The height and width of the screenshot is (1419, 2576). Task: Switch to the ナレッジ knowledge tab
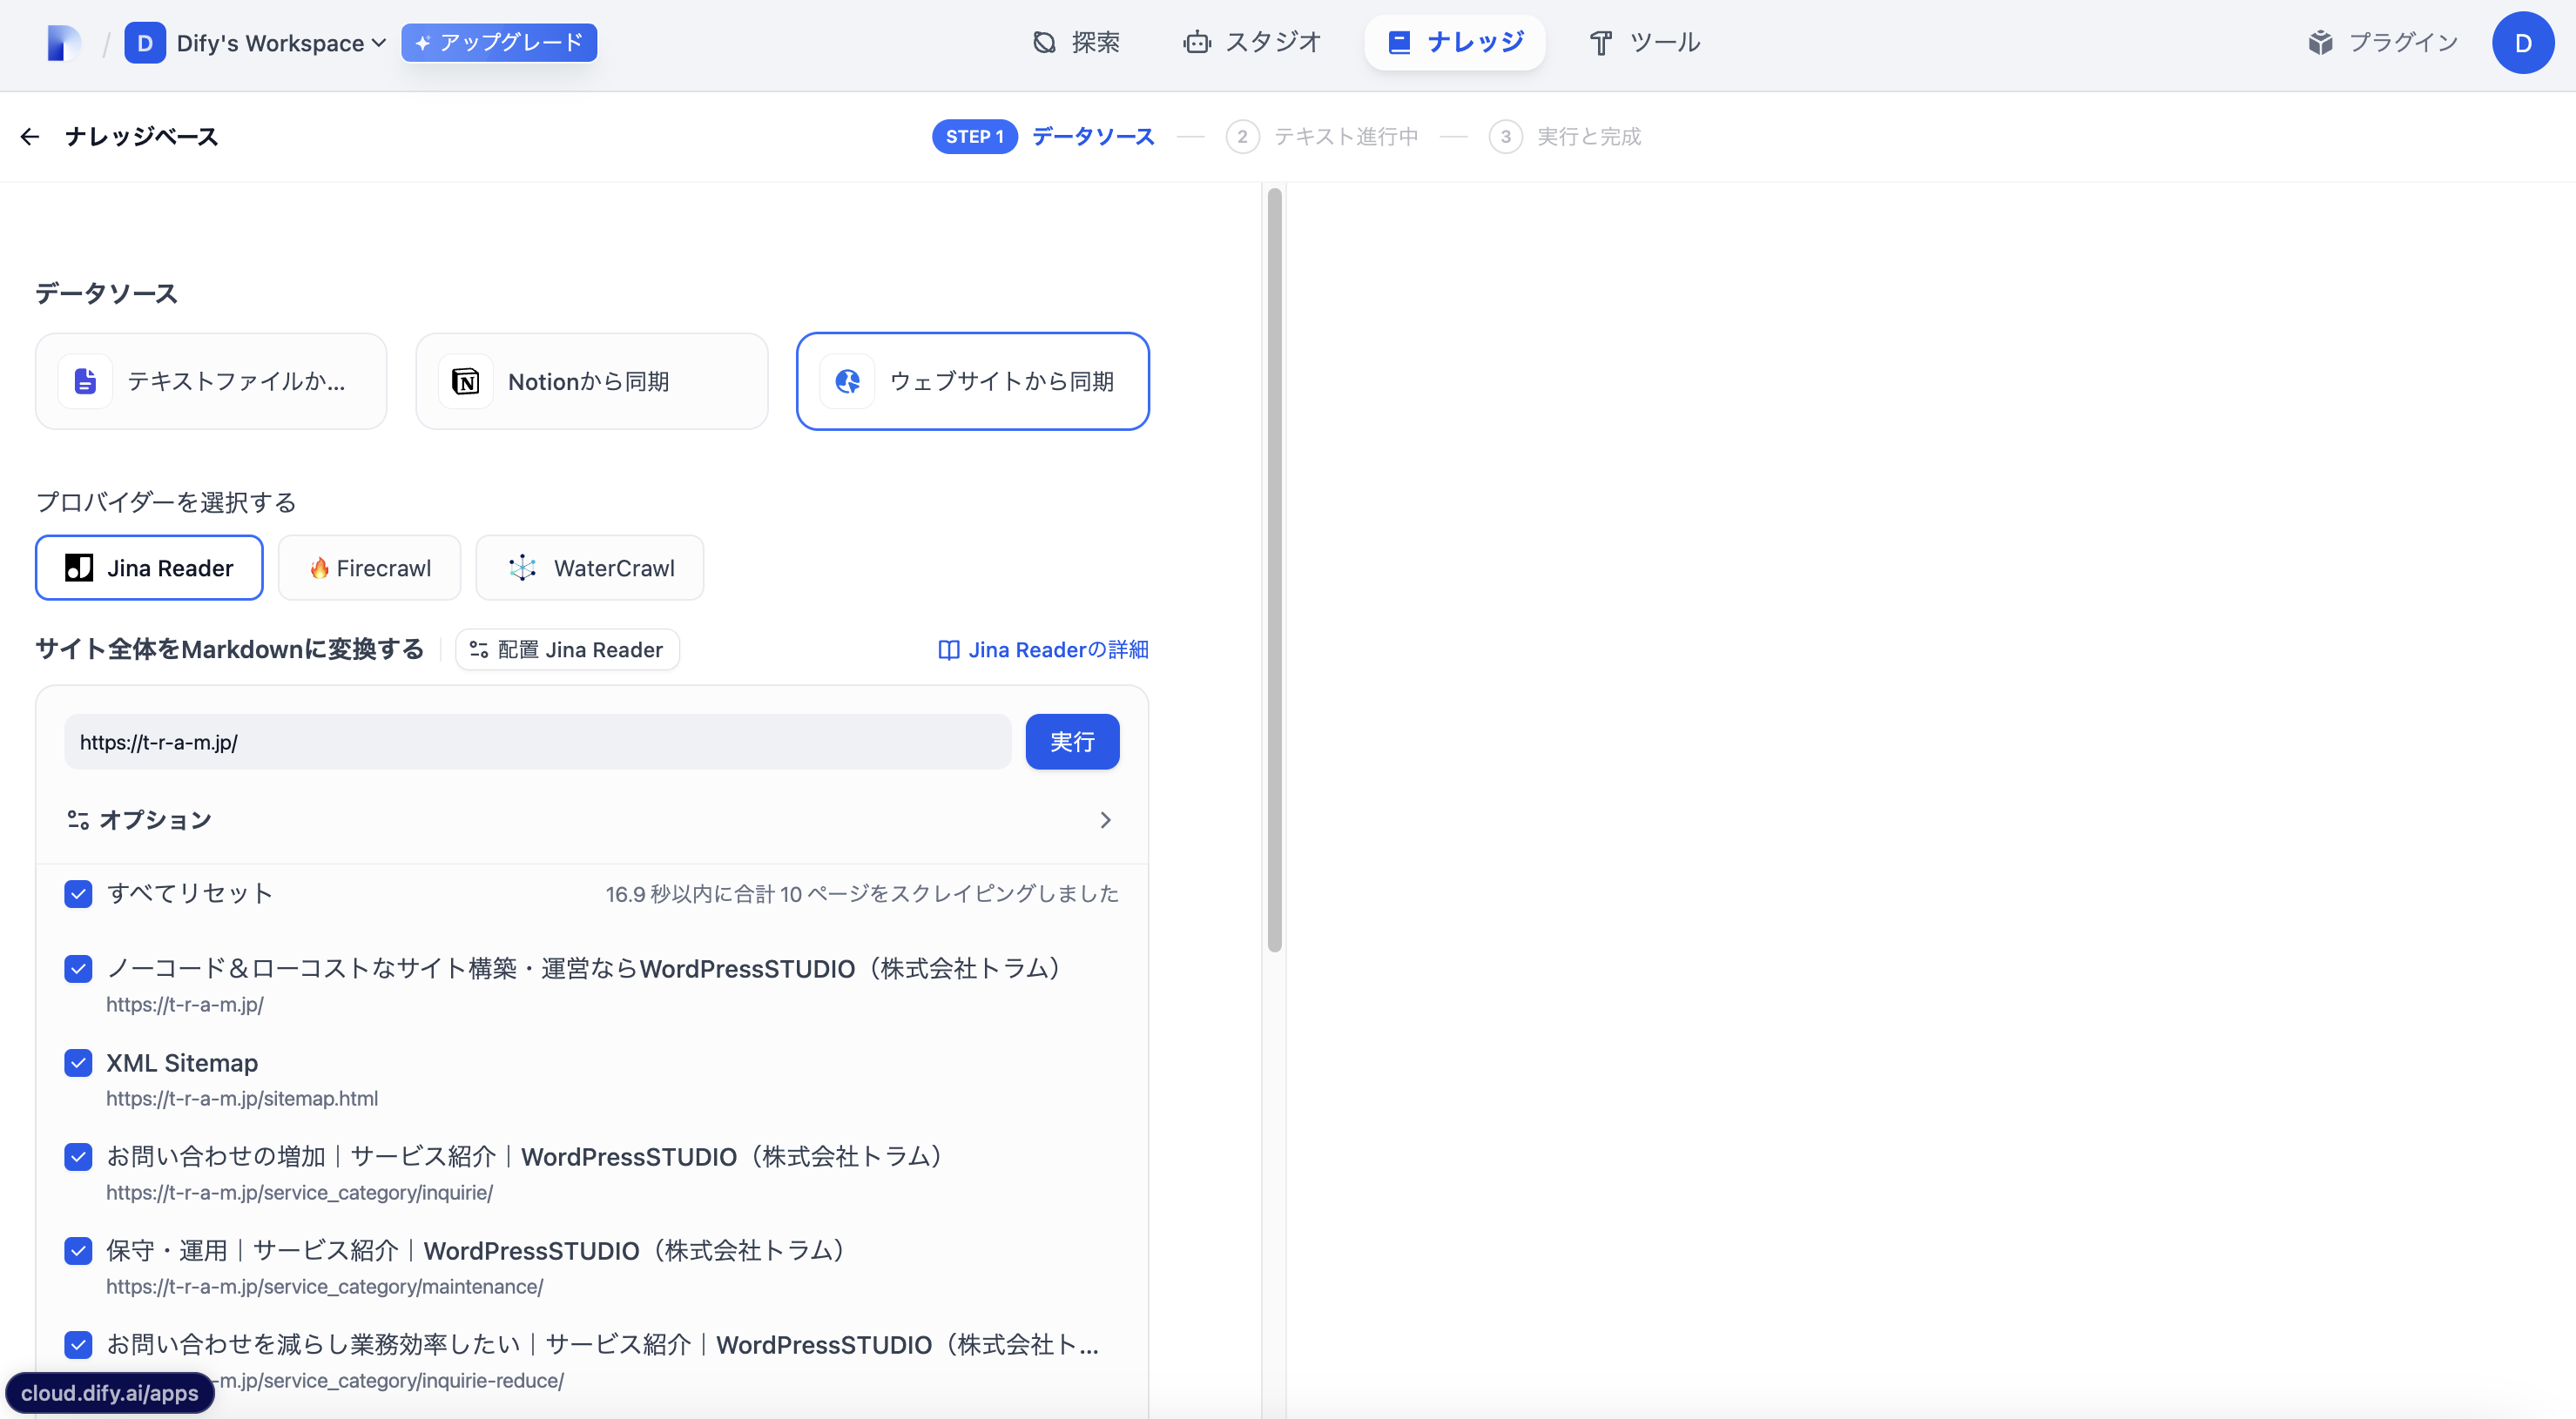coord(1455,42)
